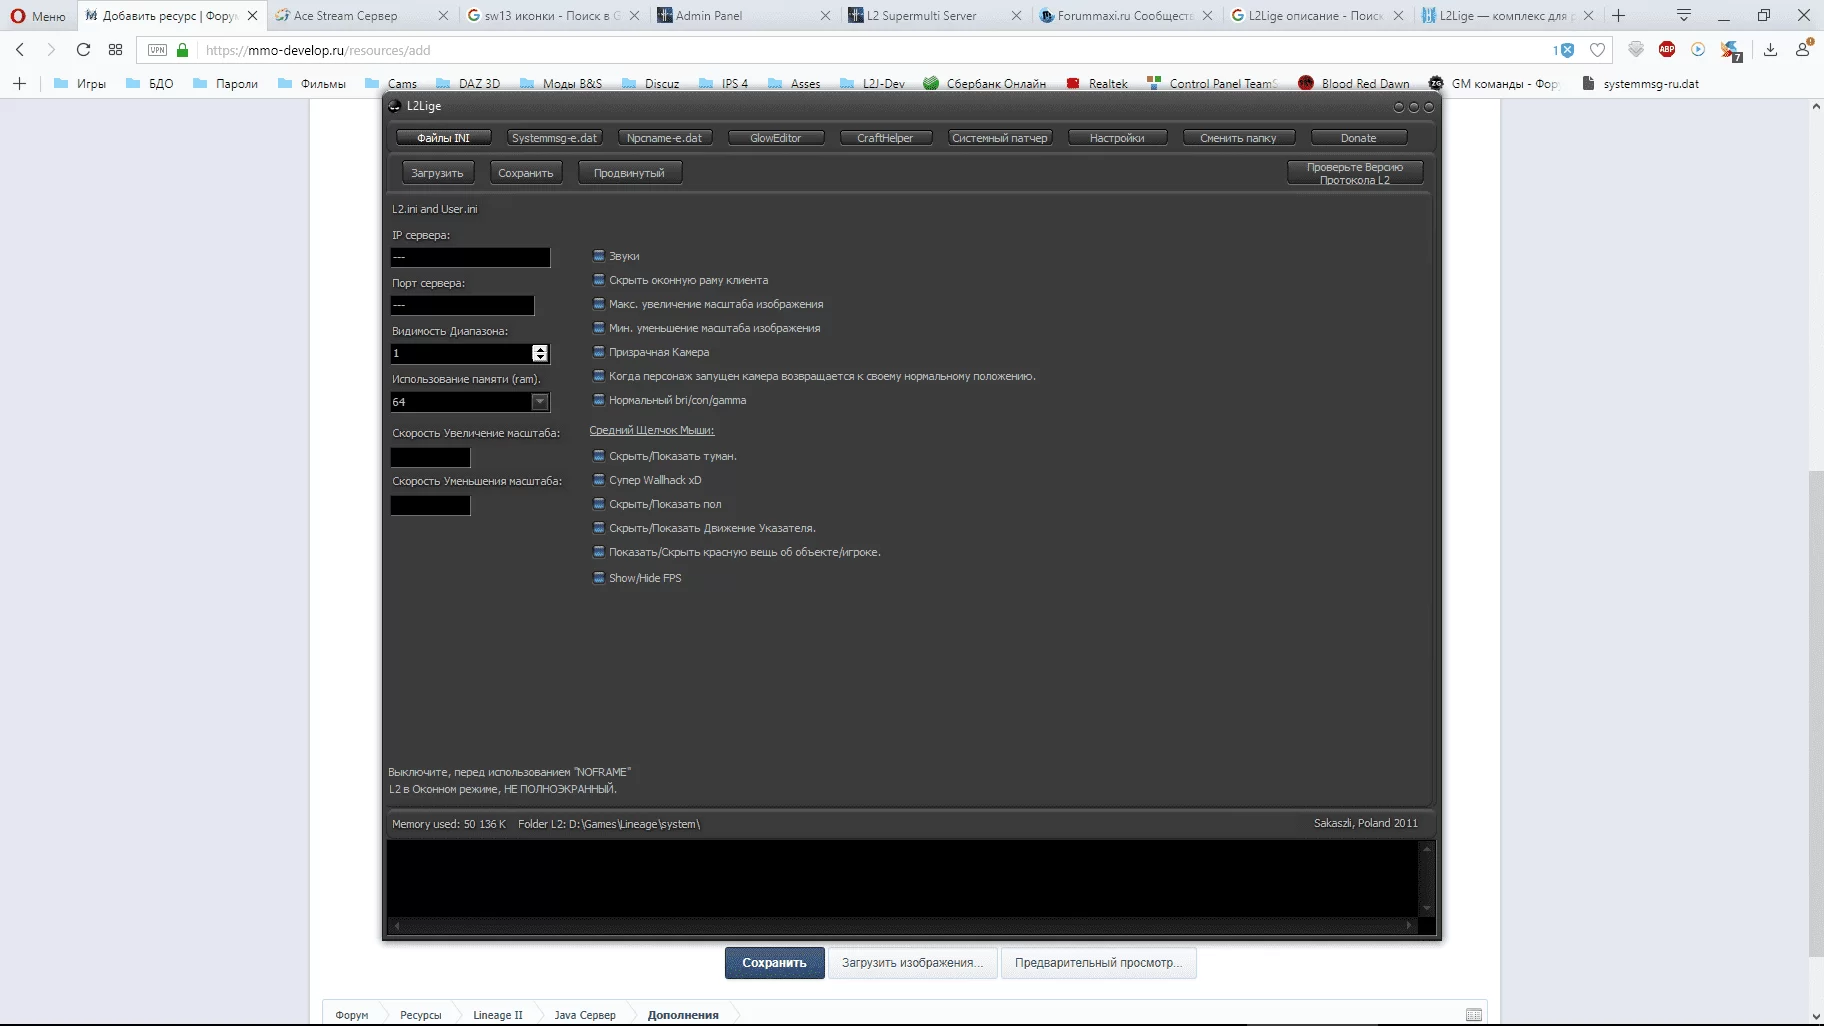Open the Adblock Plus (ABP) extension icon
1824x1026 pixels.
click(x=1667, y=50)
